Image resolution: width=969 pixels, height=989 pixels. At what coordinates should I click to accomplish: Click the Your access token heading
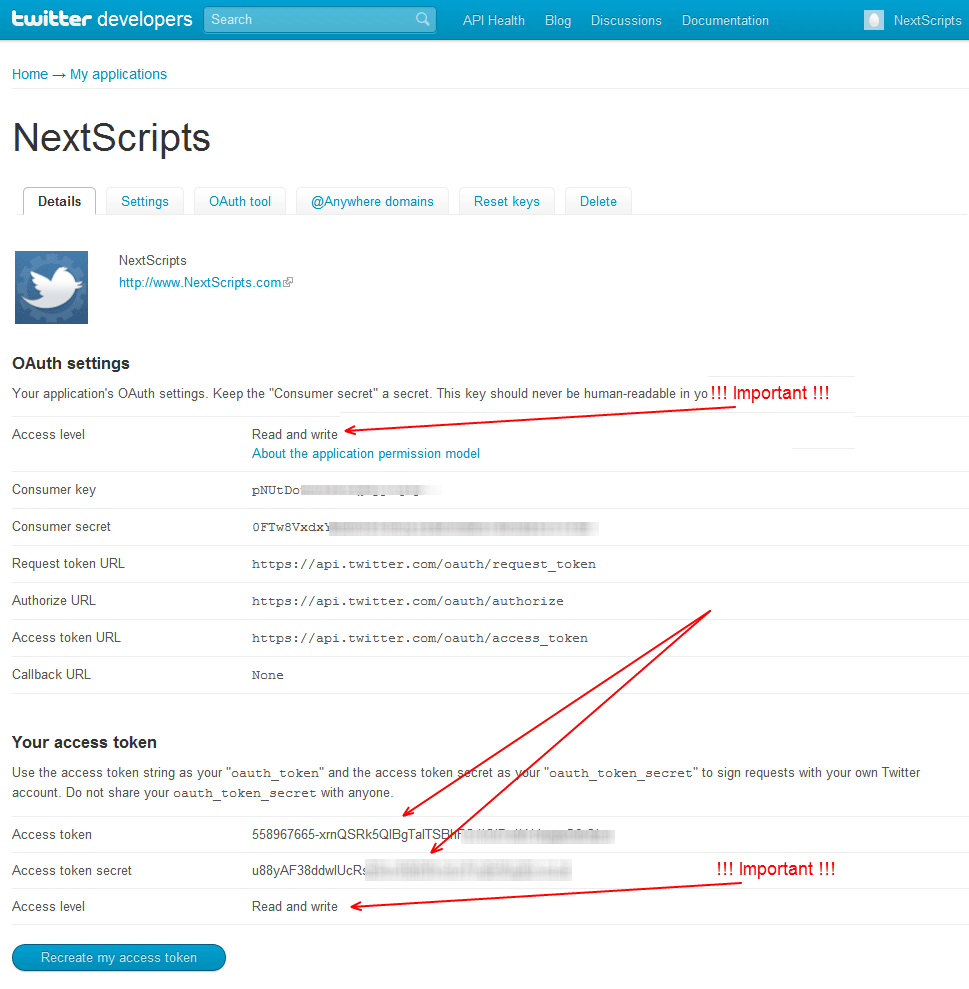(84, 742)
